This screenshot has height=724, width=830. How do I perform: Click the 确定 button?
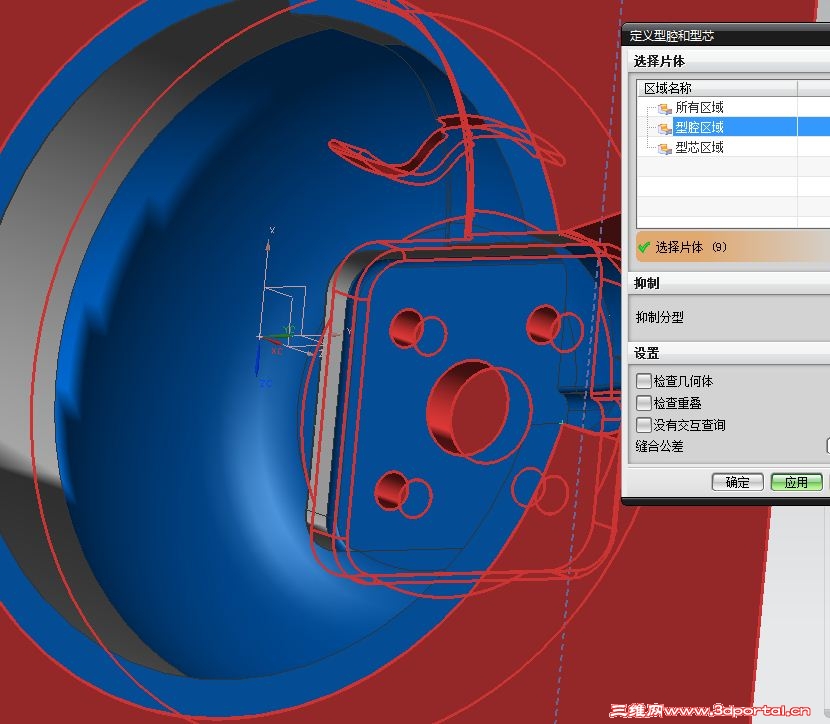click(x=737, y=482)
